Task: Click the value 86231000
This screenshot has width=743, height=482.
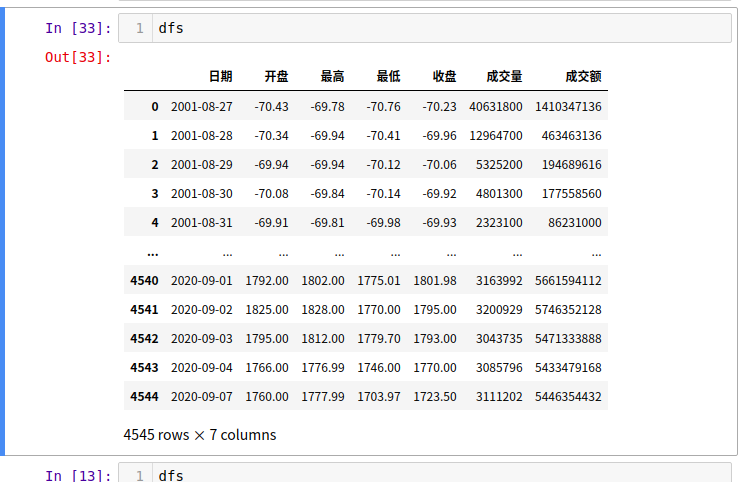Action: pos(575,222)
